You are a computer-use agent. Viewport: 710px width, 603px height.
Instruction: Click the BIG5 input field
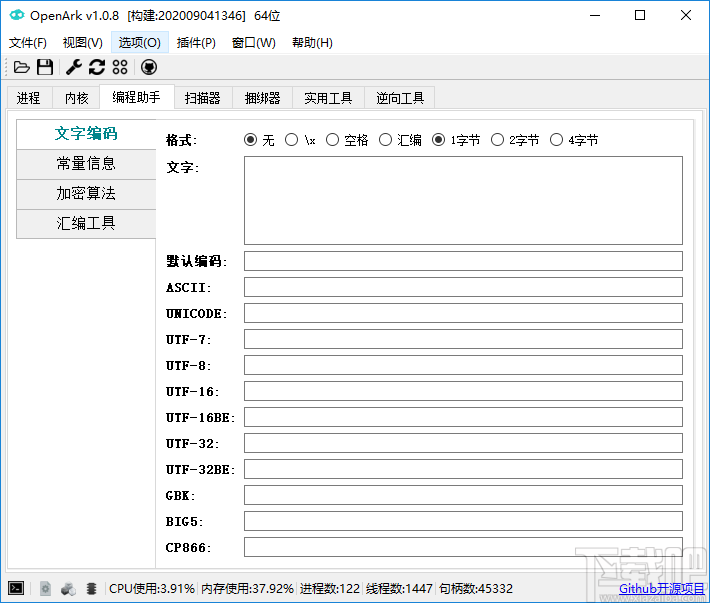463,522
